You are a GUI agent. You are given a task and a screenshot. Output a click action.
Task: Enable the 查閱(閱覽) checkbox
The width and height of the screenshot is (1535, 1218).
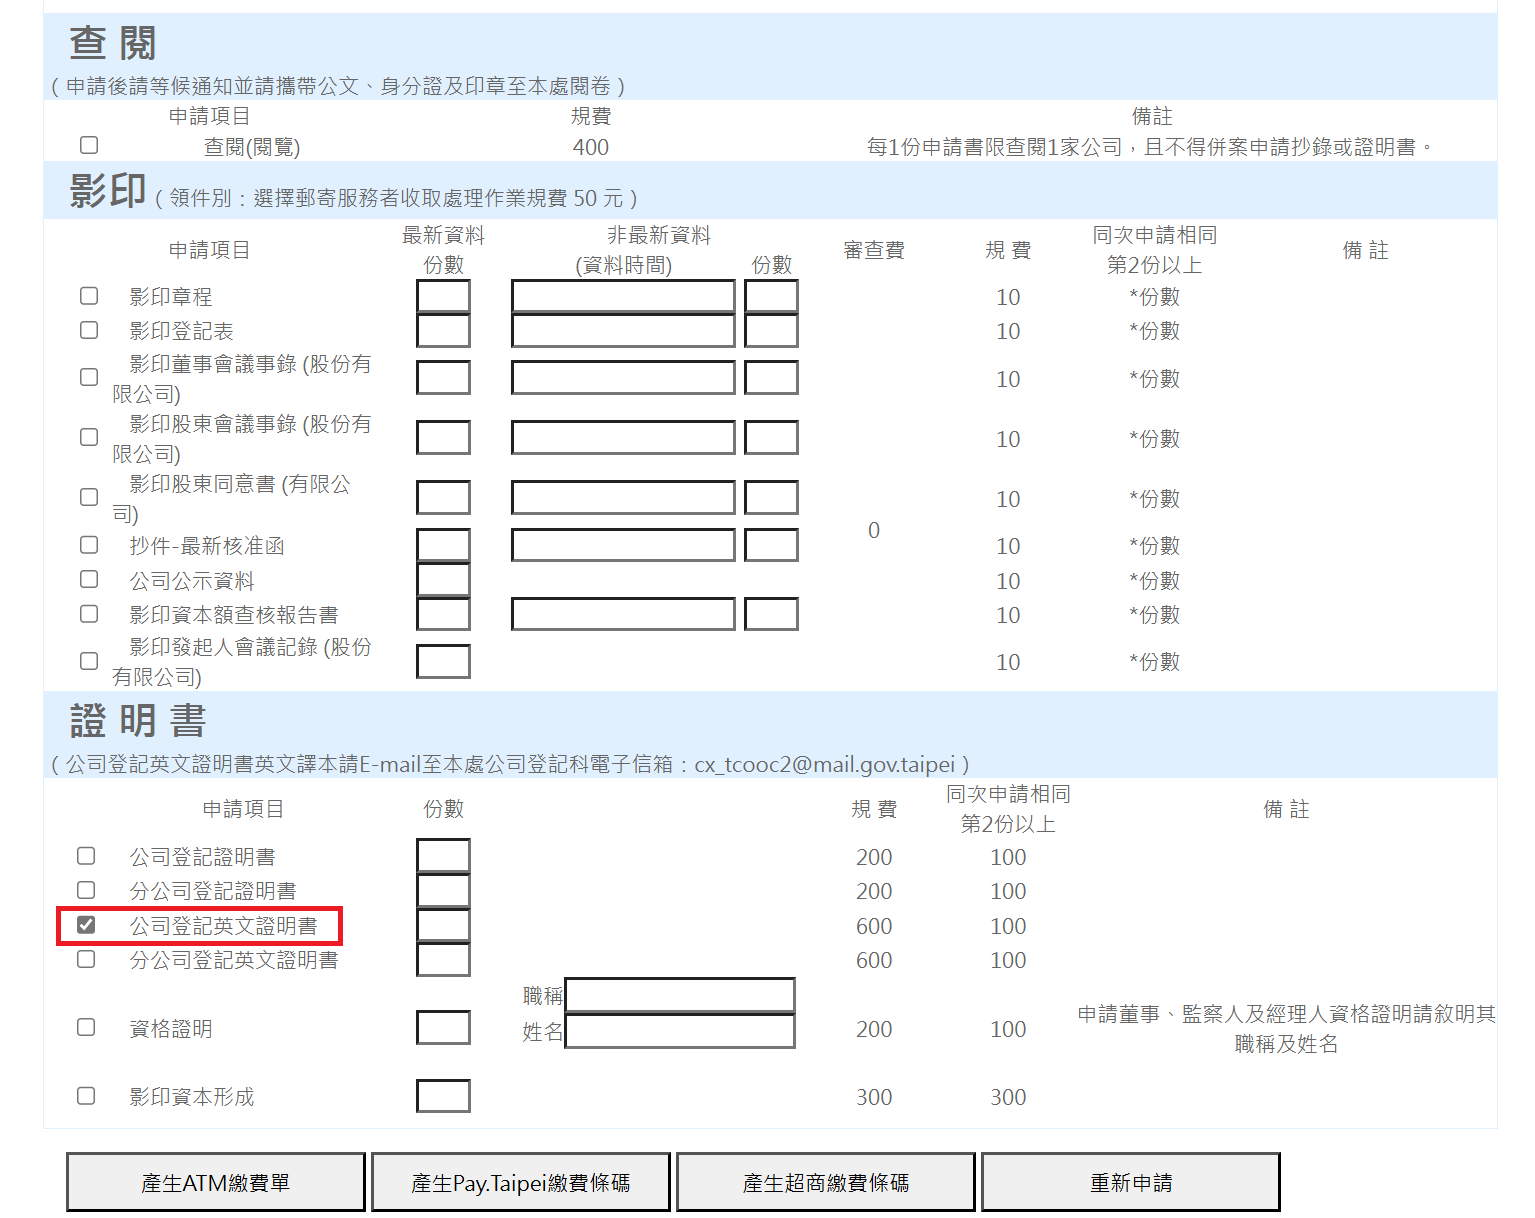point(88,144)
